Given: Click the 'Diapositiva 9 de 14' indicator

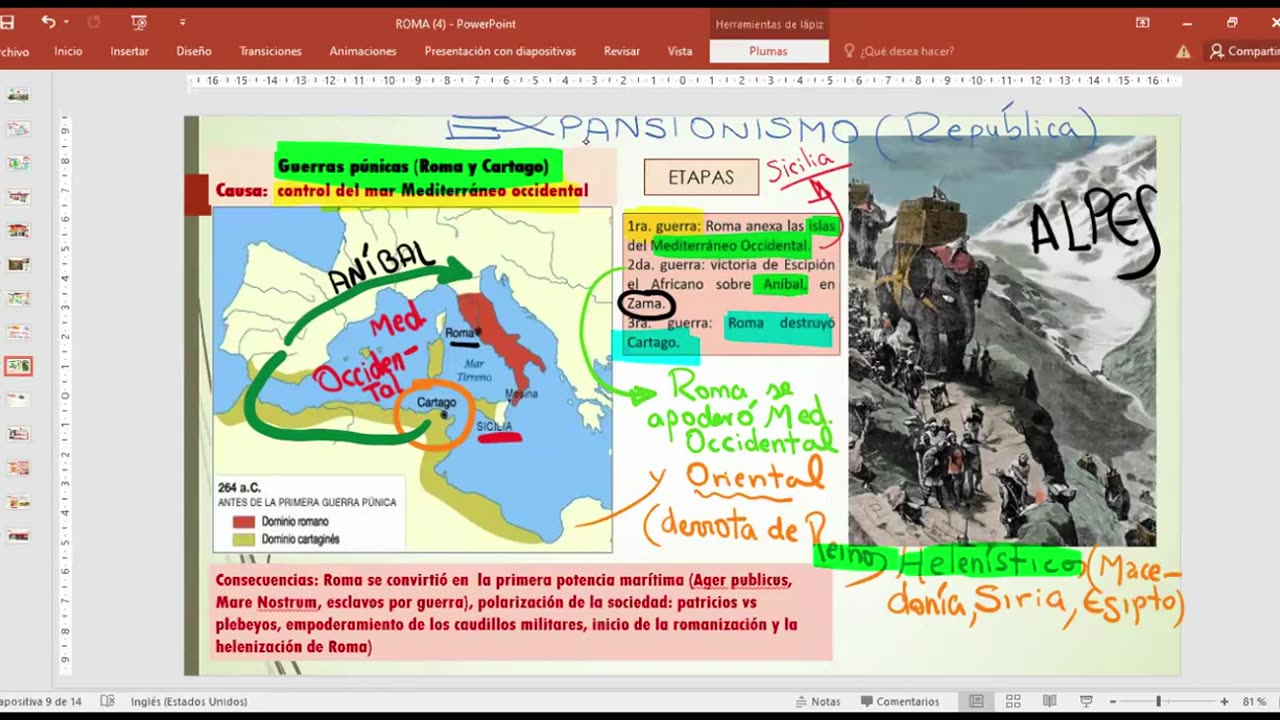Looking at the screenshot, I should [40, 702].
